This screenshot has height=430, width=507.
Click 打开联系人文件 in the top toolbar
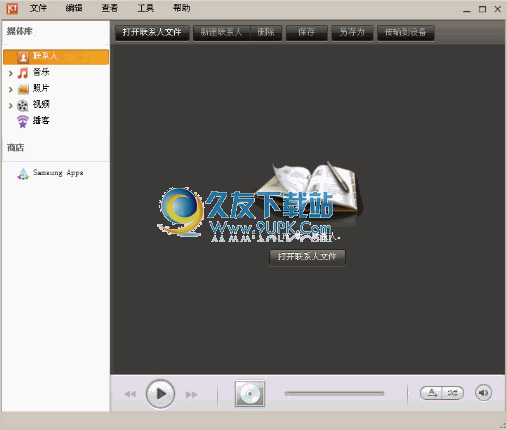(152, 32)
